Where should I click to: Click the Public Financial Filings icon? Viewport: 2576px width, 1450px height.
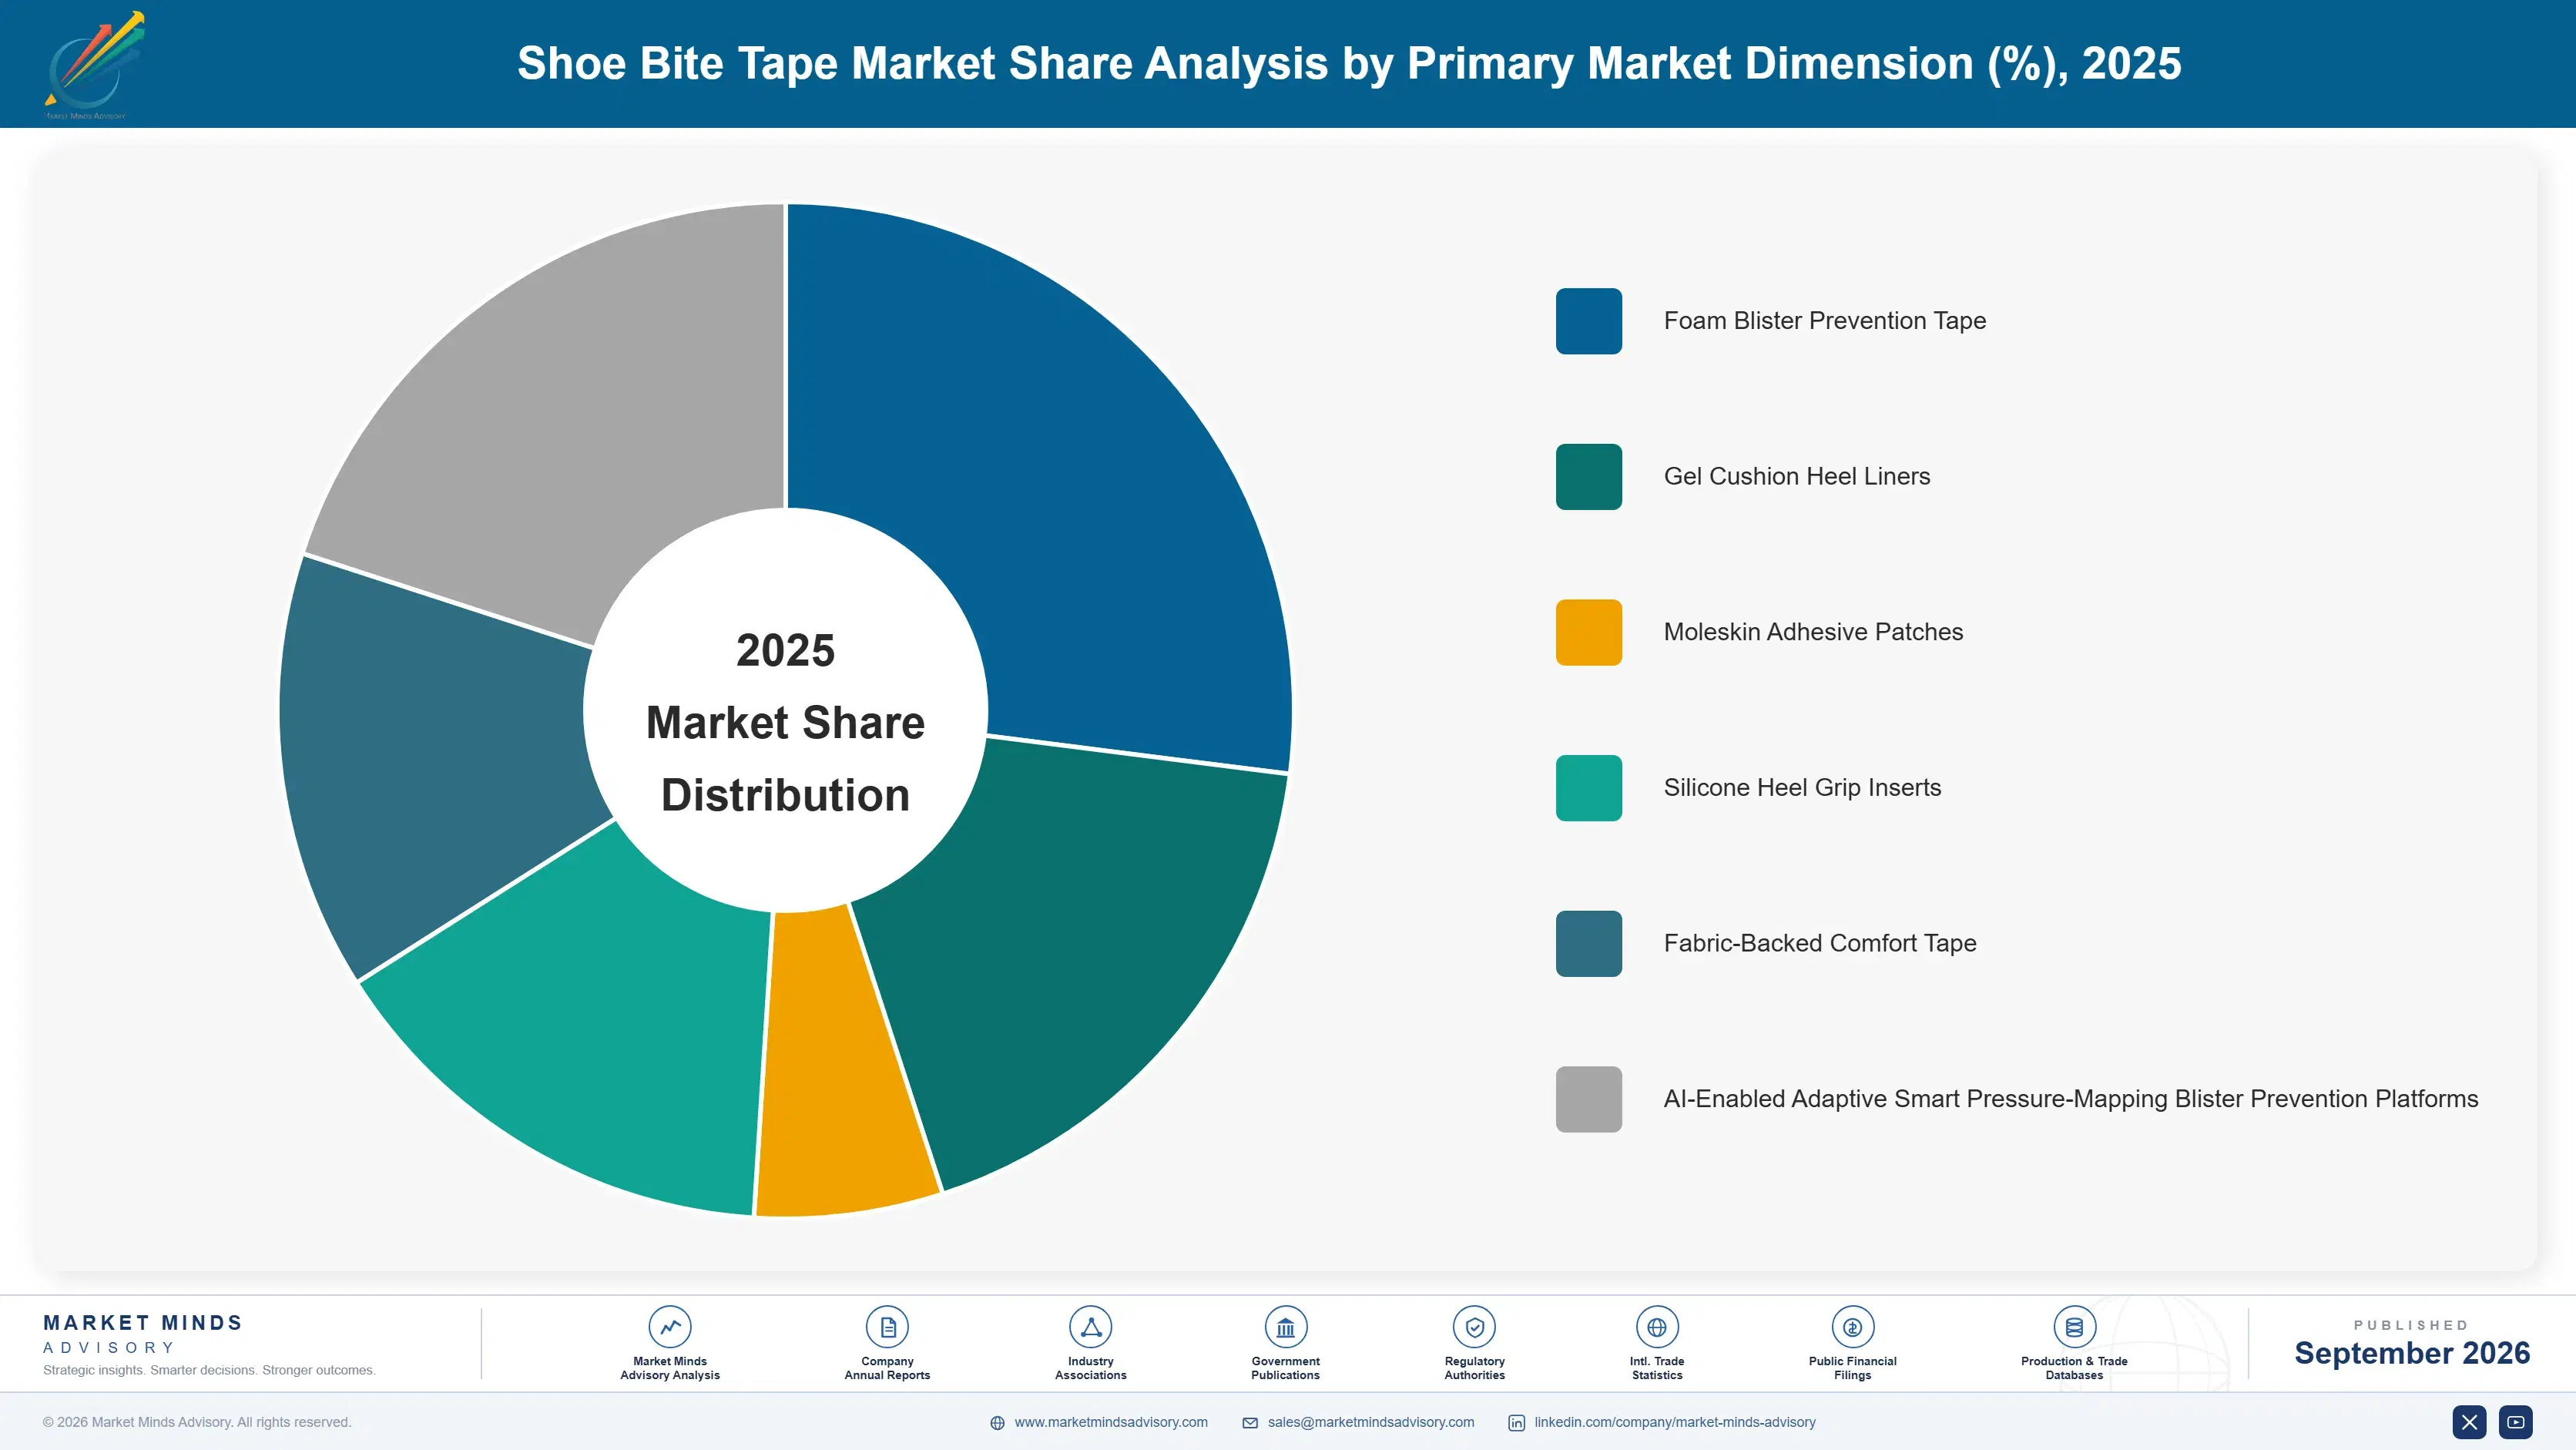(x=1852, y=1327)
